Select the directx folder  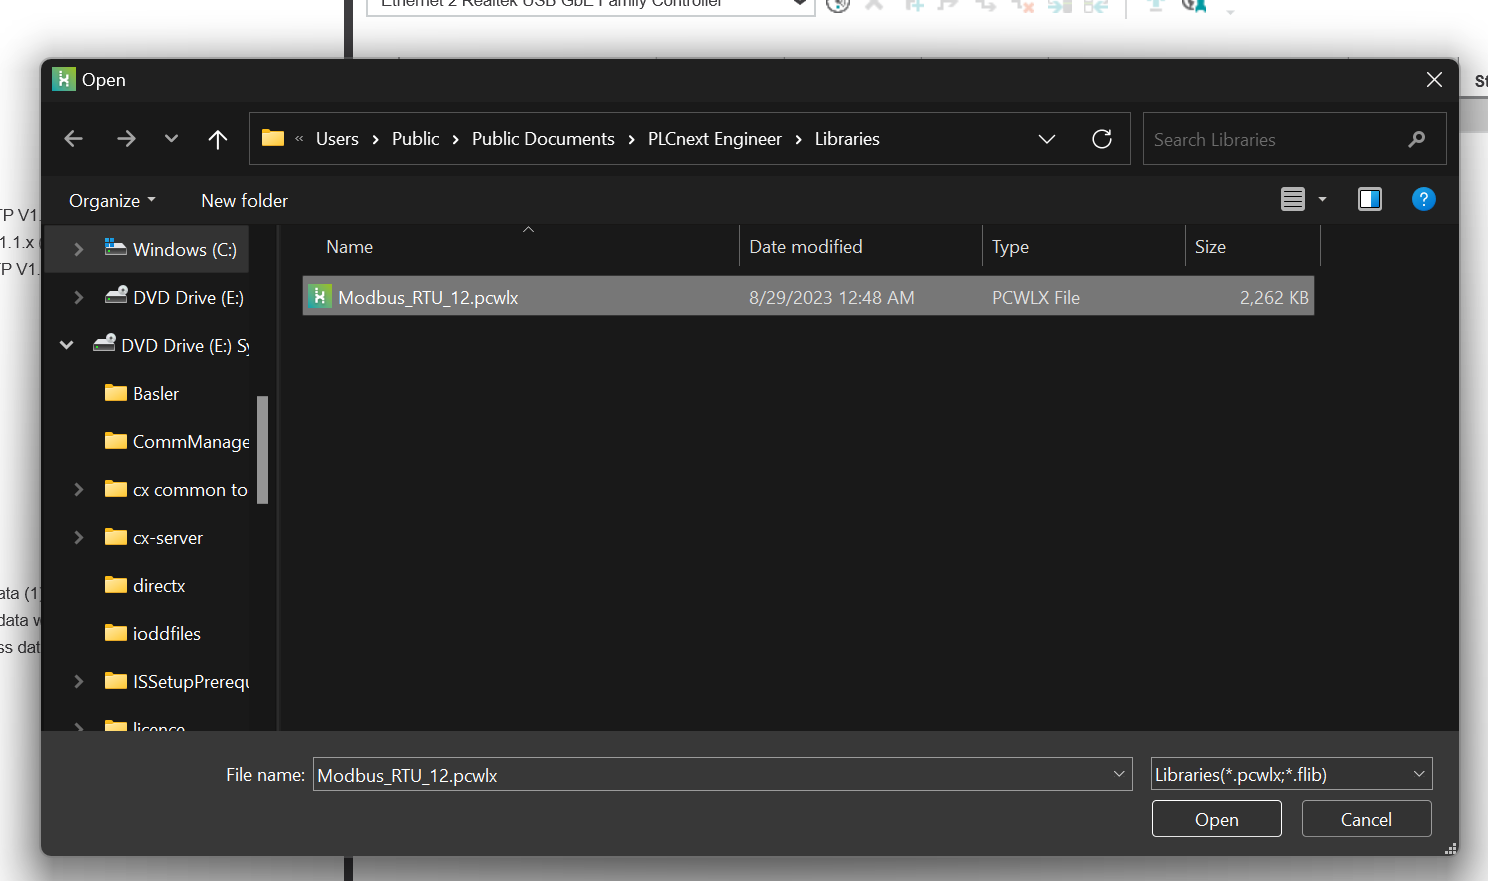[x=159, y=585]
